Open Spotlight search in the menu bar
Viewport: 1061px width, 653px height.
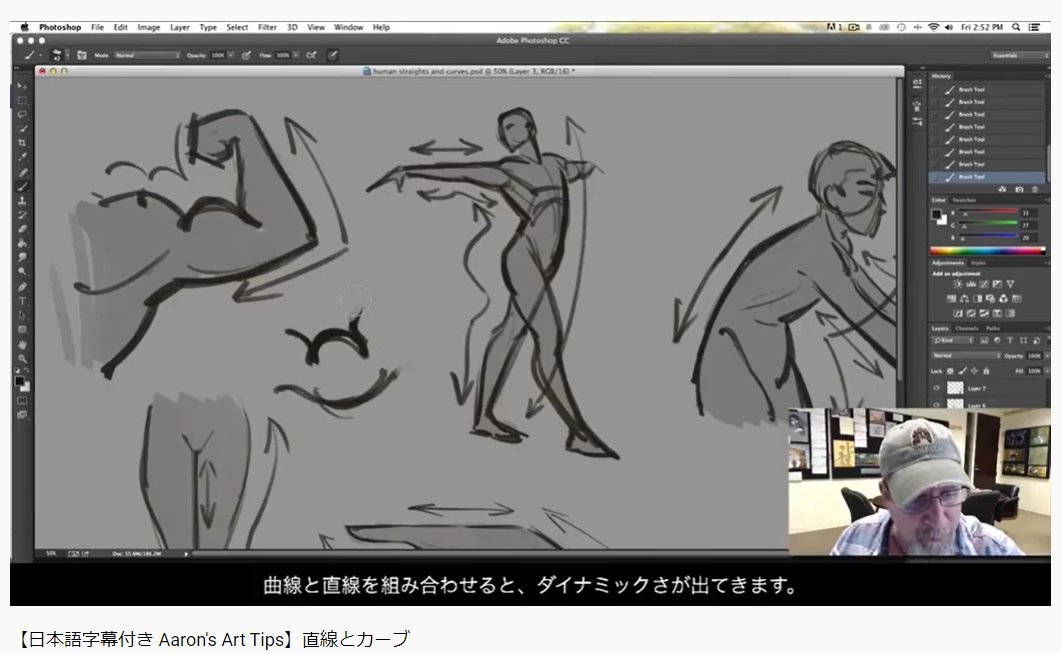(x=1016, y=28)
